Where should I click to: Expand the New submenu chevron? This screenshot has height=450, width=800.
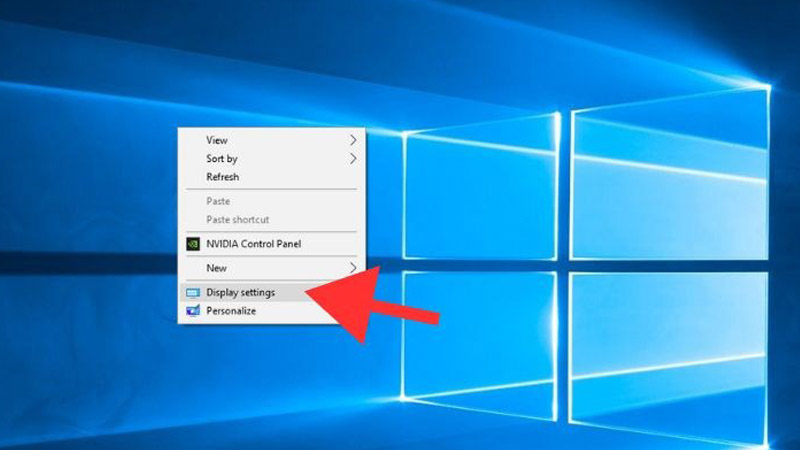[353, 268]
